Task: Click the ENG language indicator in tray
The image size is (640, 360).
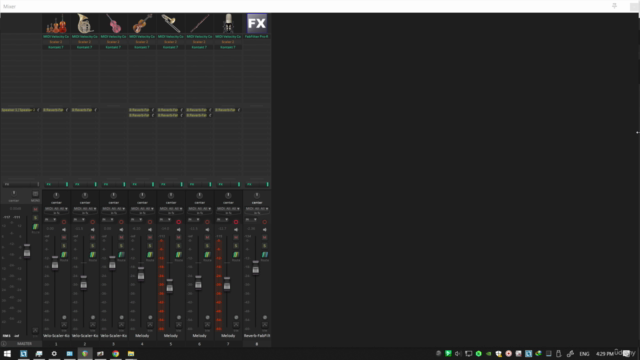Action: click(x=584, y=353)
